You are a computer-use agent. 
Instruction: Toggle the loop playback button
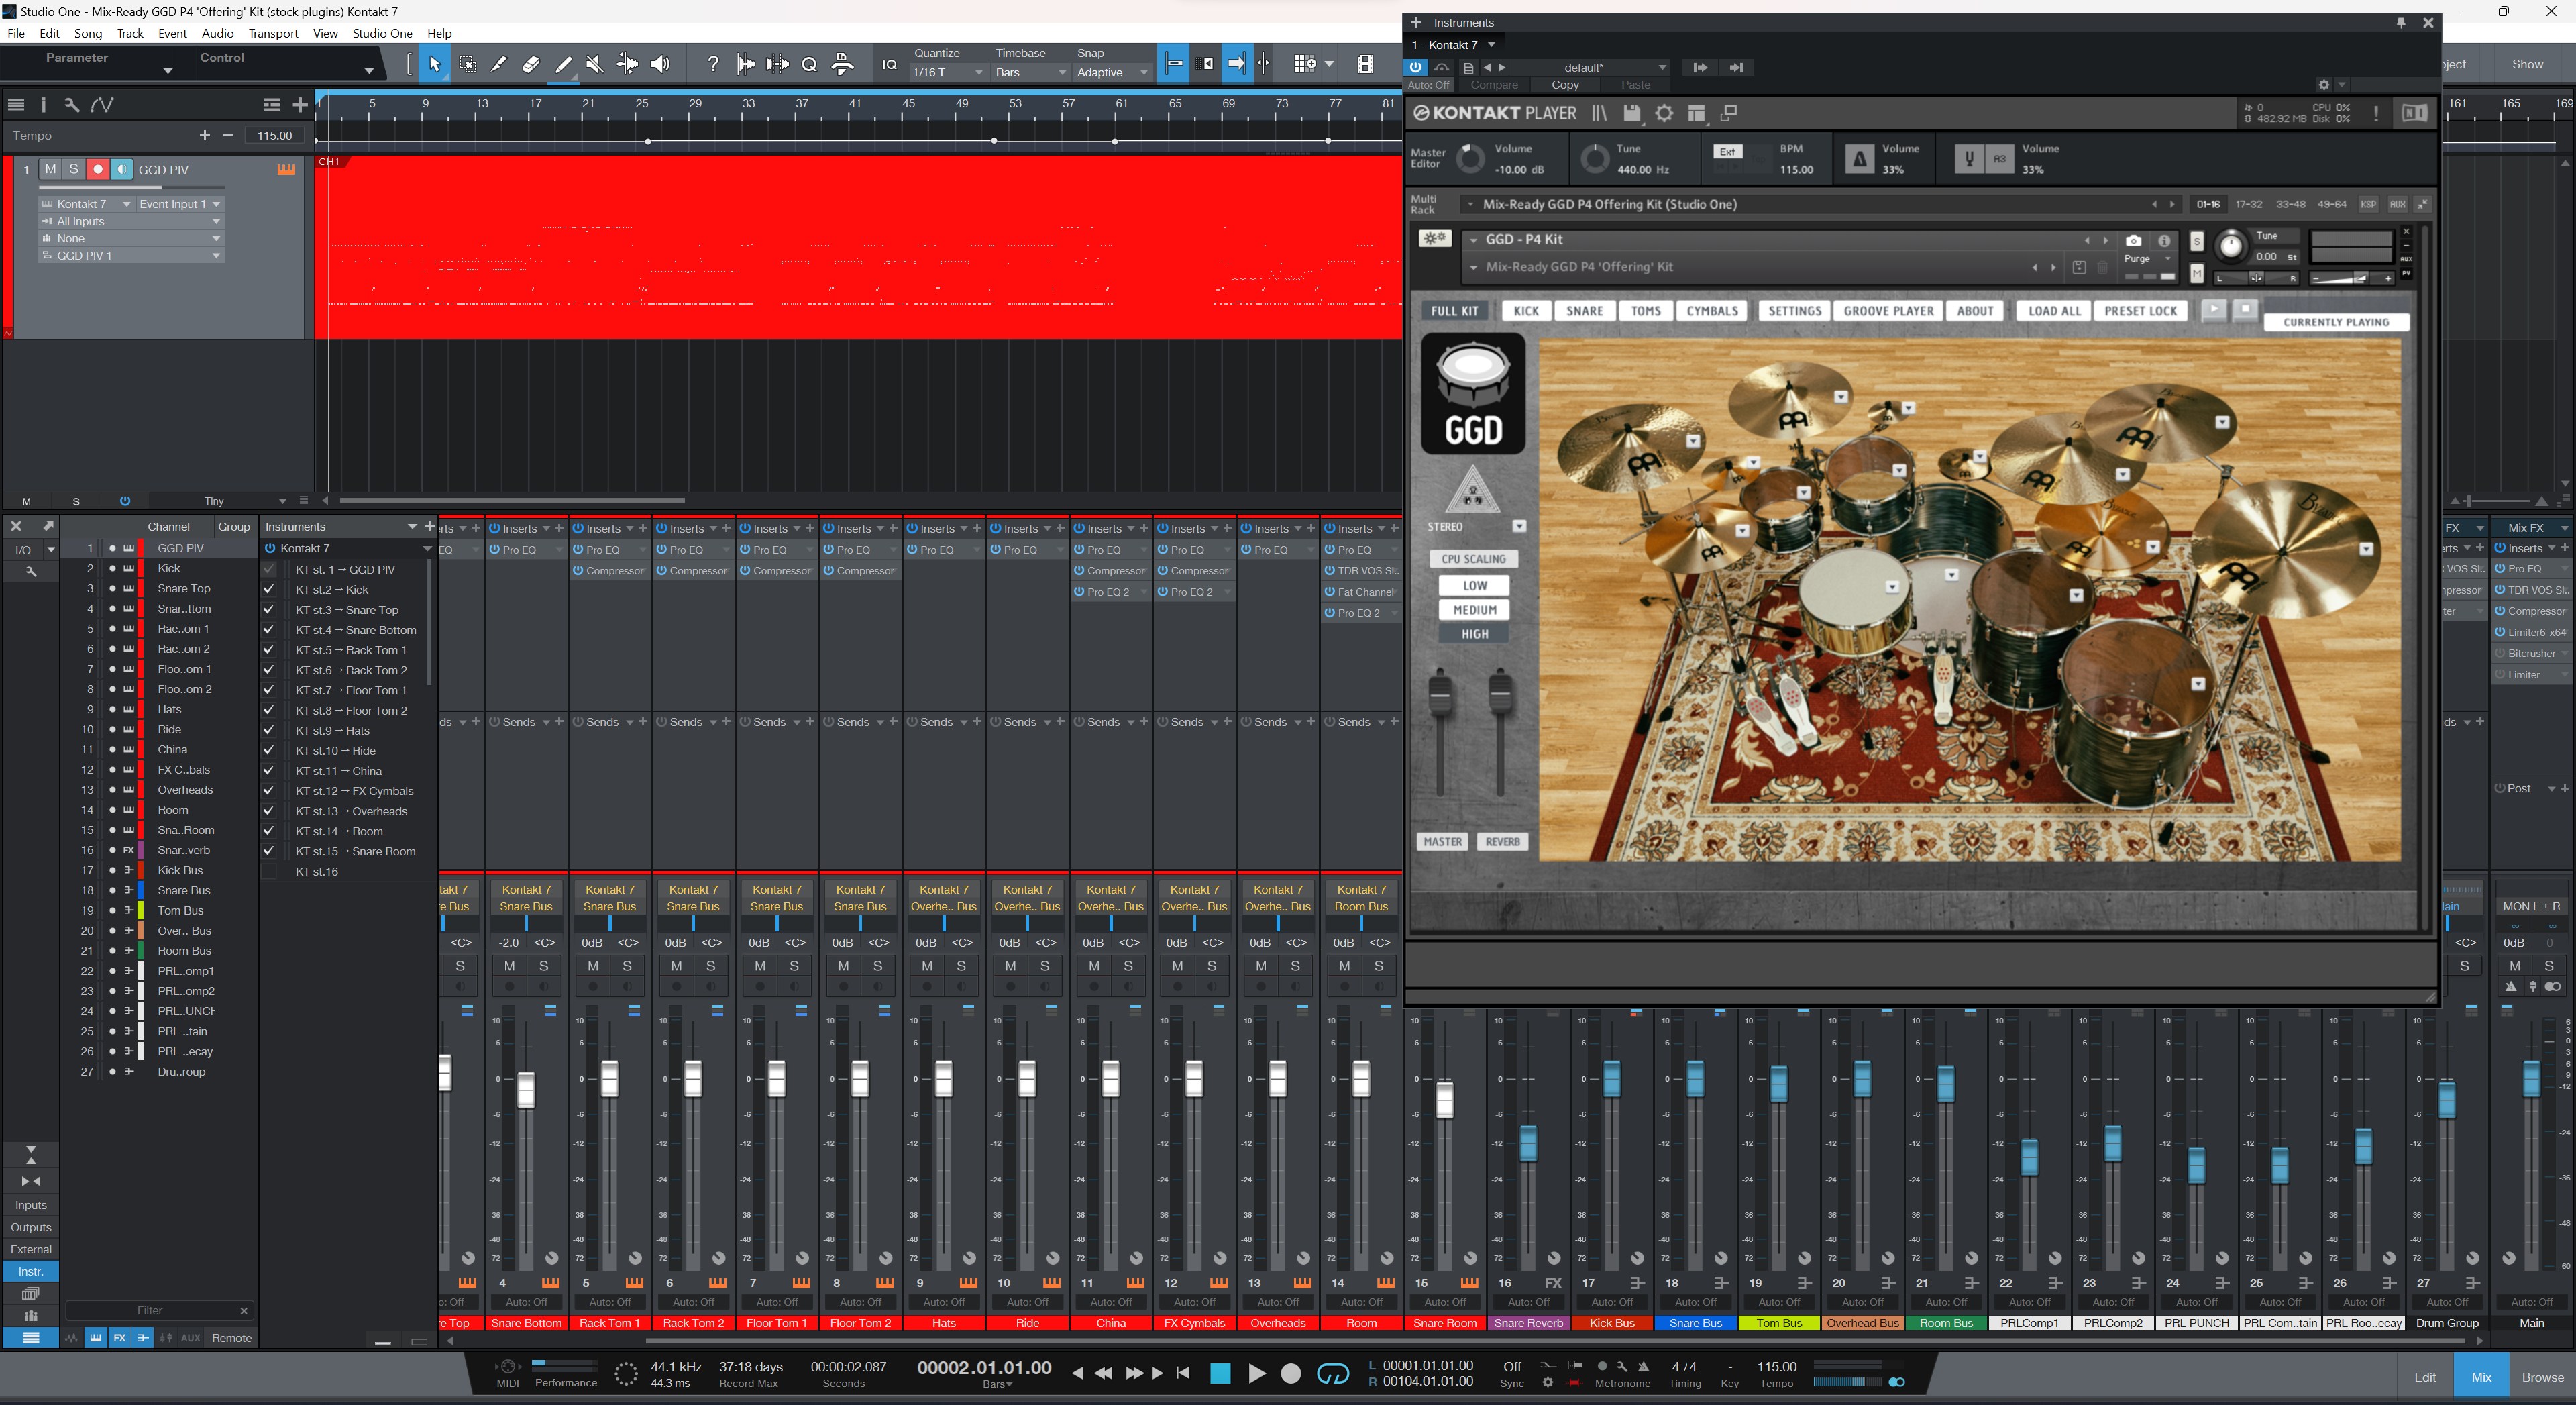pyautogui.click(x=1332, y=1374)
